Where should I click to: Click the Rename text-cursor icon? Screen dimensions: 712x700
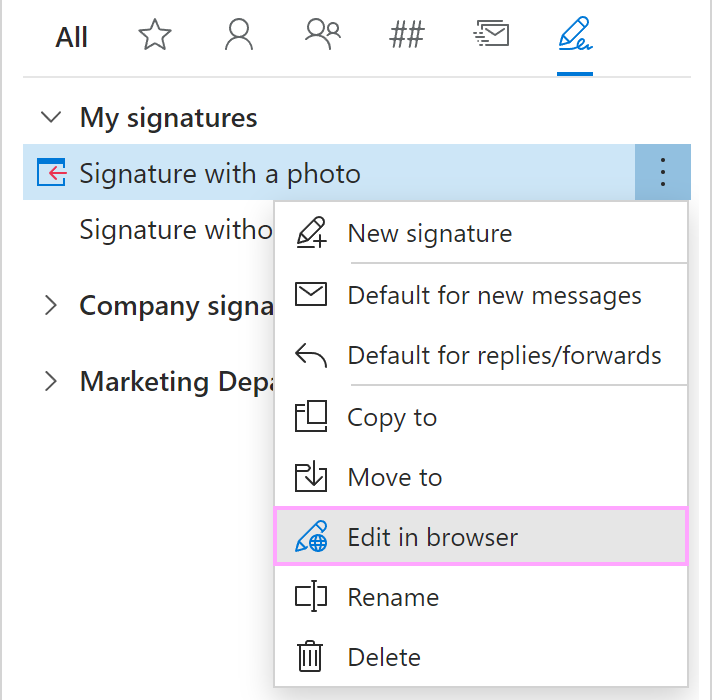(311, 596)
